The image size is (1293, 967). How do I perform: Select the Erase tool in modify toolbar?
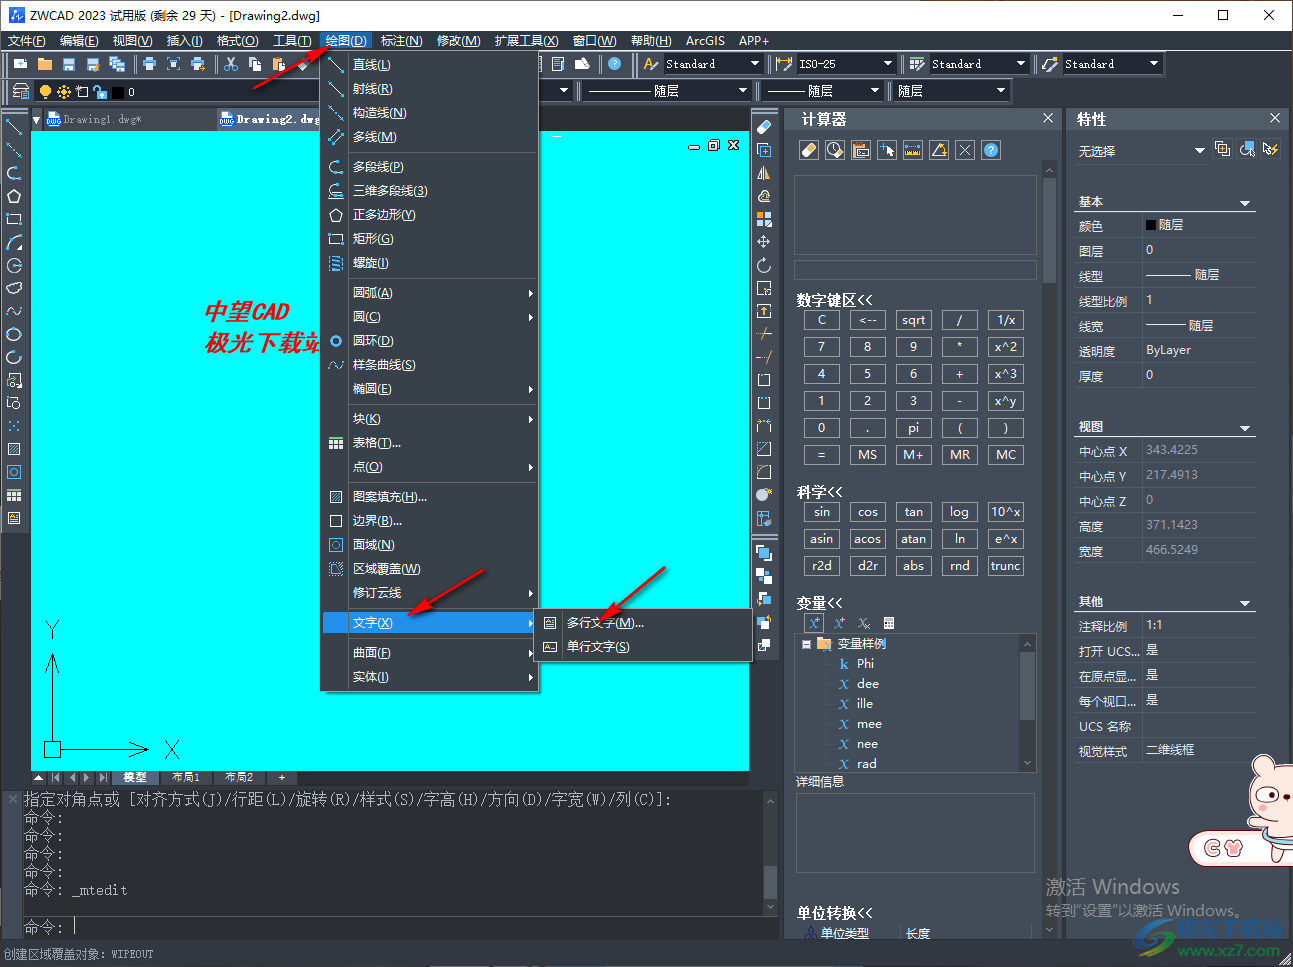[764, 127]
